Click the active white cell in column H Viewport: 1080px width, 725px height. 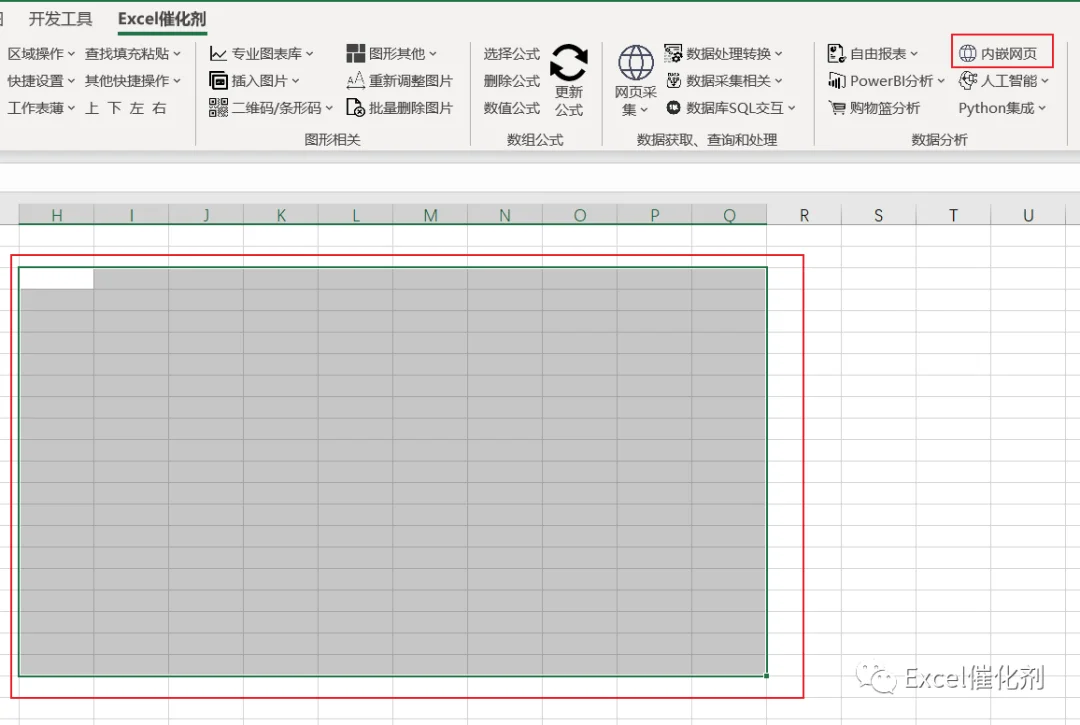click(56, 279)
